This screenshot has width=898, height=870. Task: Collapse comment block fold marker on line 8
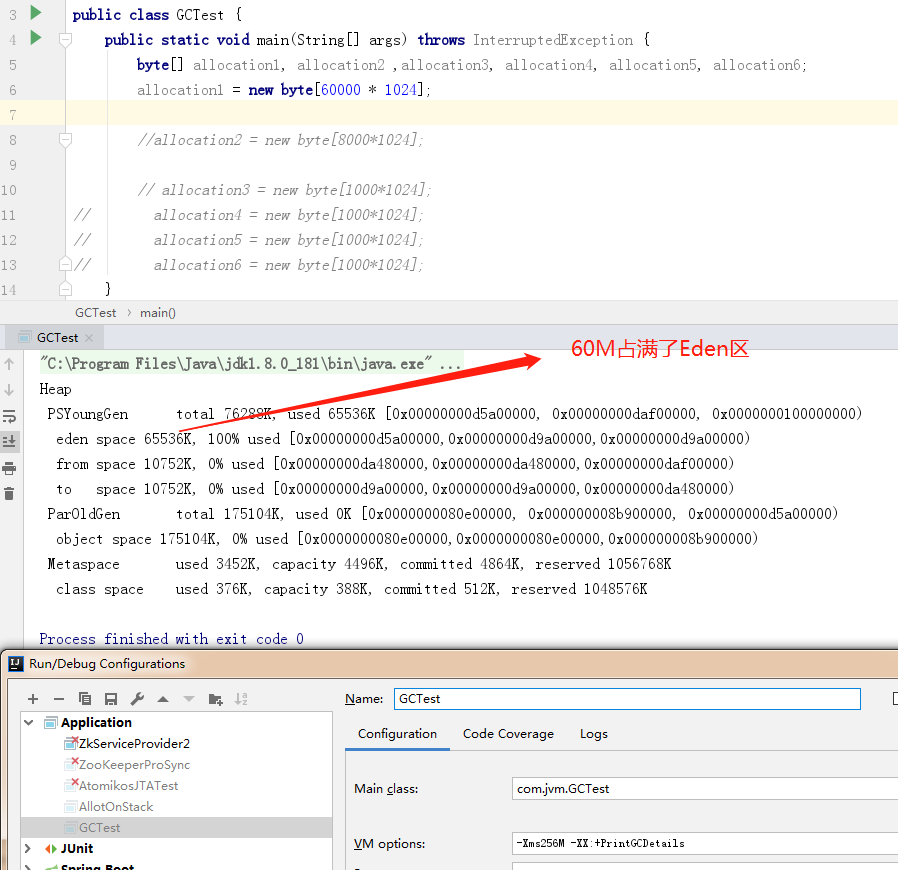coord(66,139)
